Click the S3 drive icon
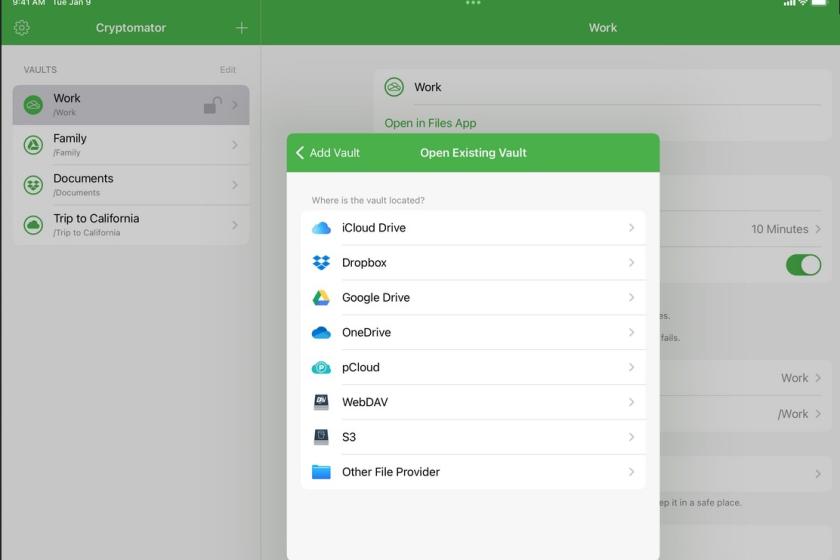840x560 pixels. (x=321, y=437)
